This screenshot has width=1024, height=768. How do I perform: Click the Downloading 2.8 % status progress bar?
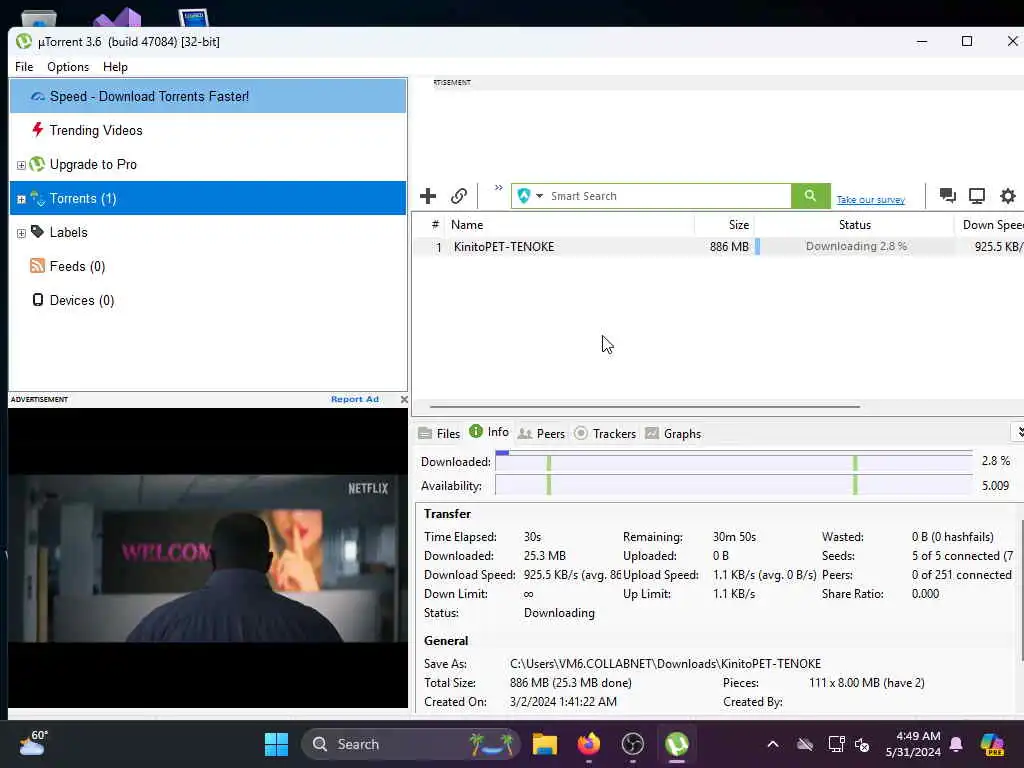pos(855,246)
